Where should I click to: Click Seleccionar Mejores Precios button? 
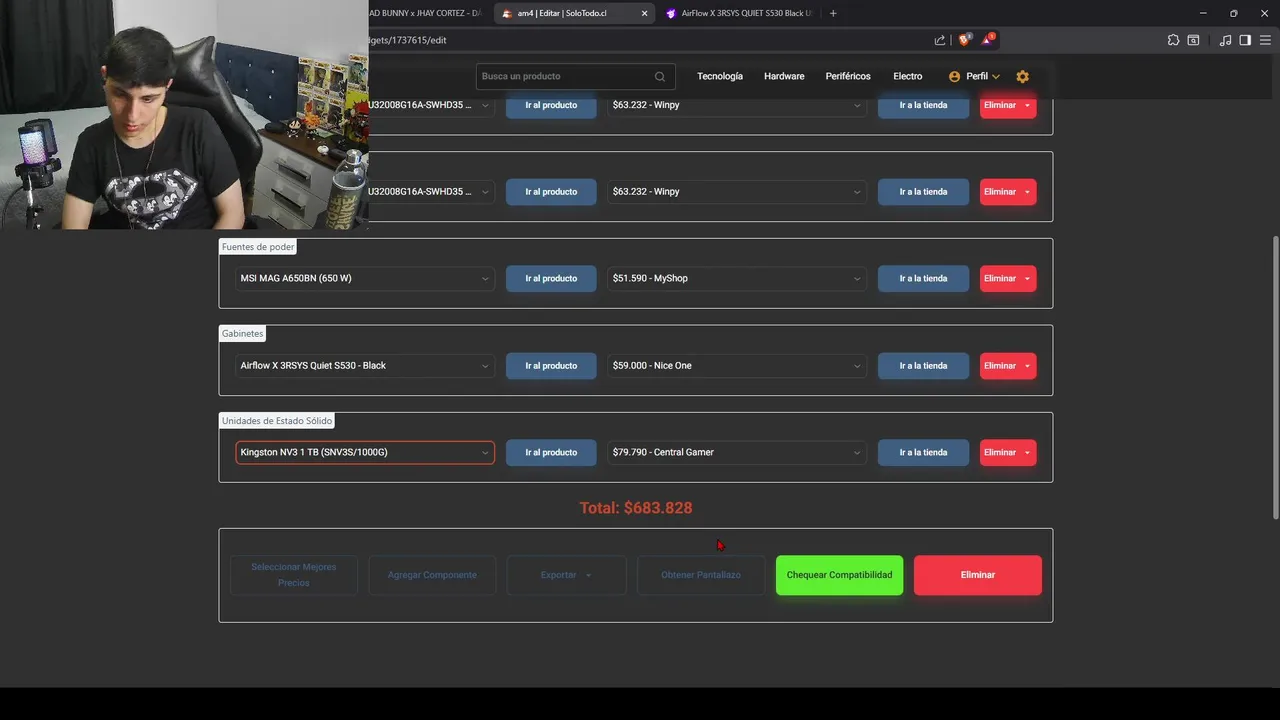(294, 575)
